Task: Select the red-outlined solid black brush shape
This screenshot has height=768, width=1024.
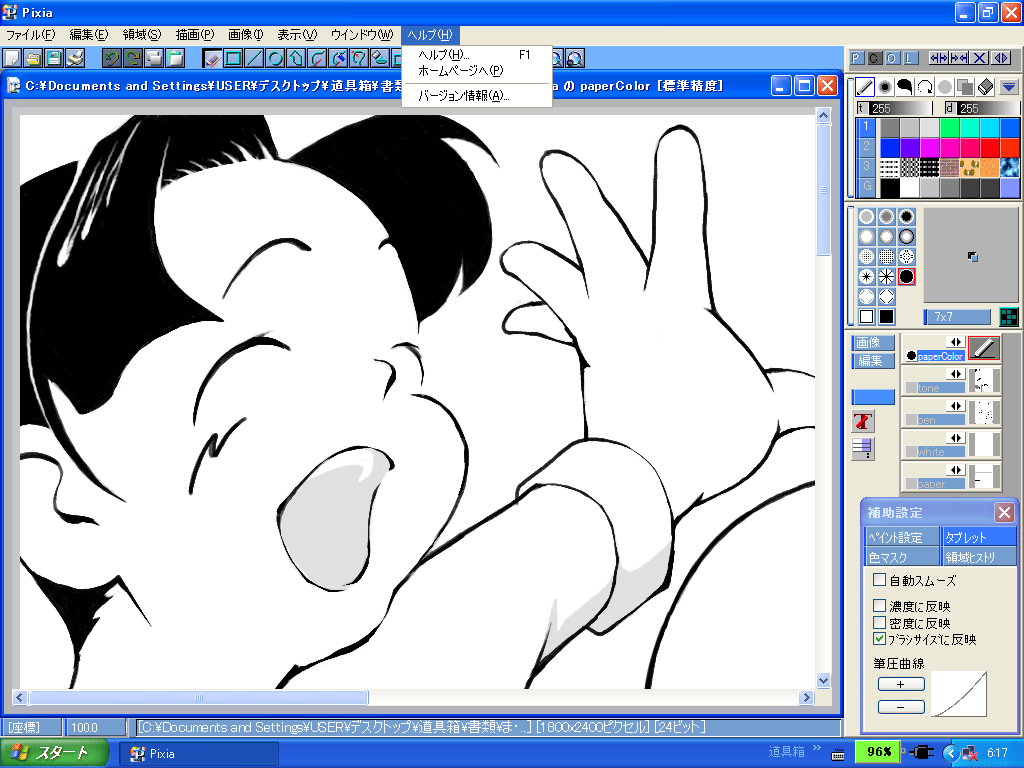Action: pos(906,277)
